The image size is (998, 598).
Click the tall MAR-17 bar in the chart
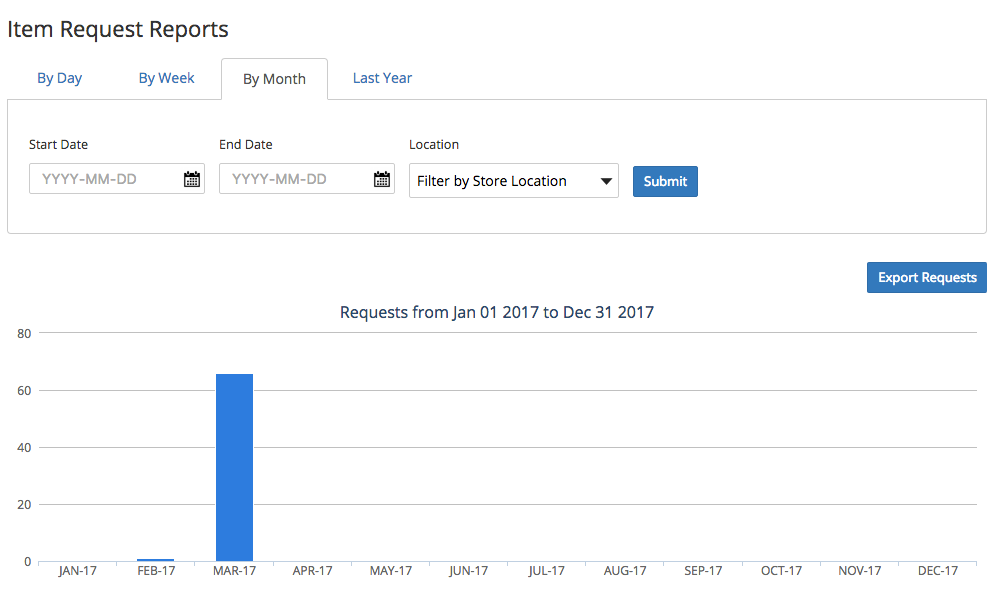coord(234,465)
